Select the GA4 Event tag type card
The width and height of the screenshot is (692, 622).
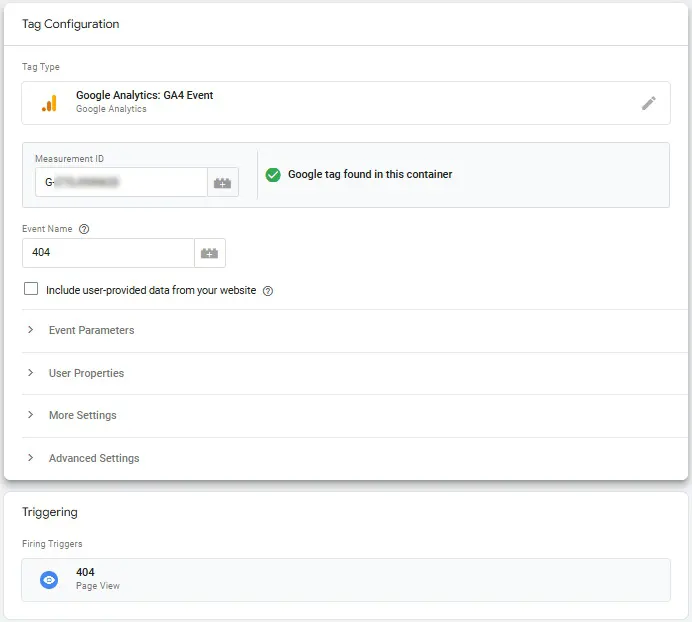[x=346, y=103]
